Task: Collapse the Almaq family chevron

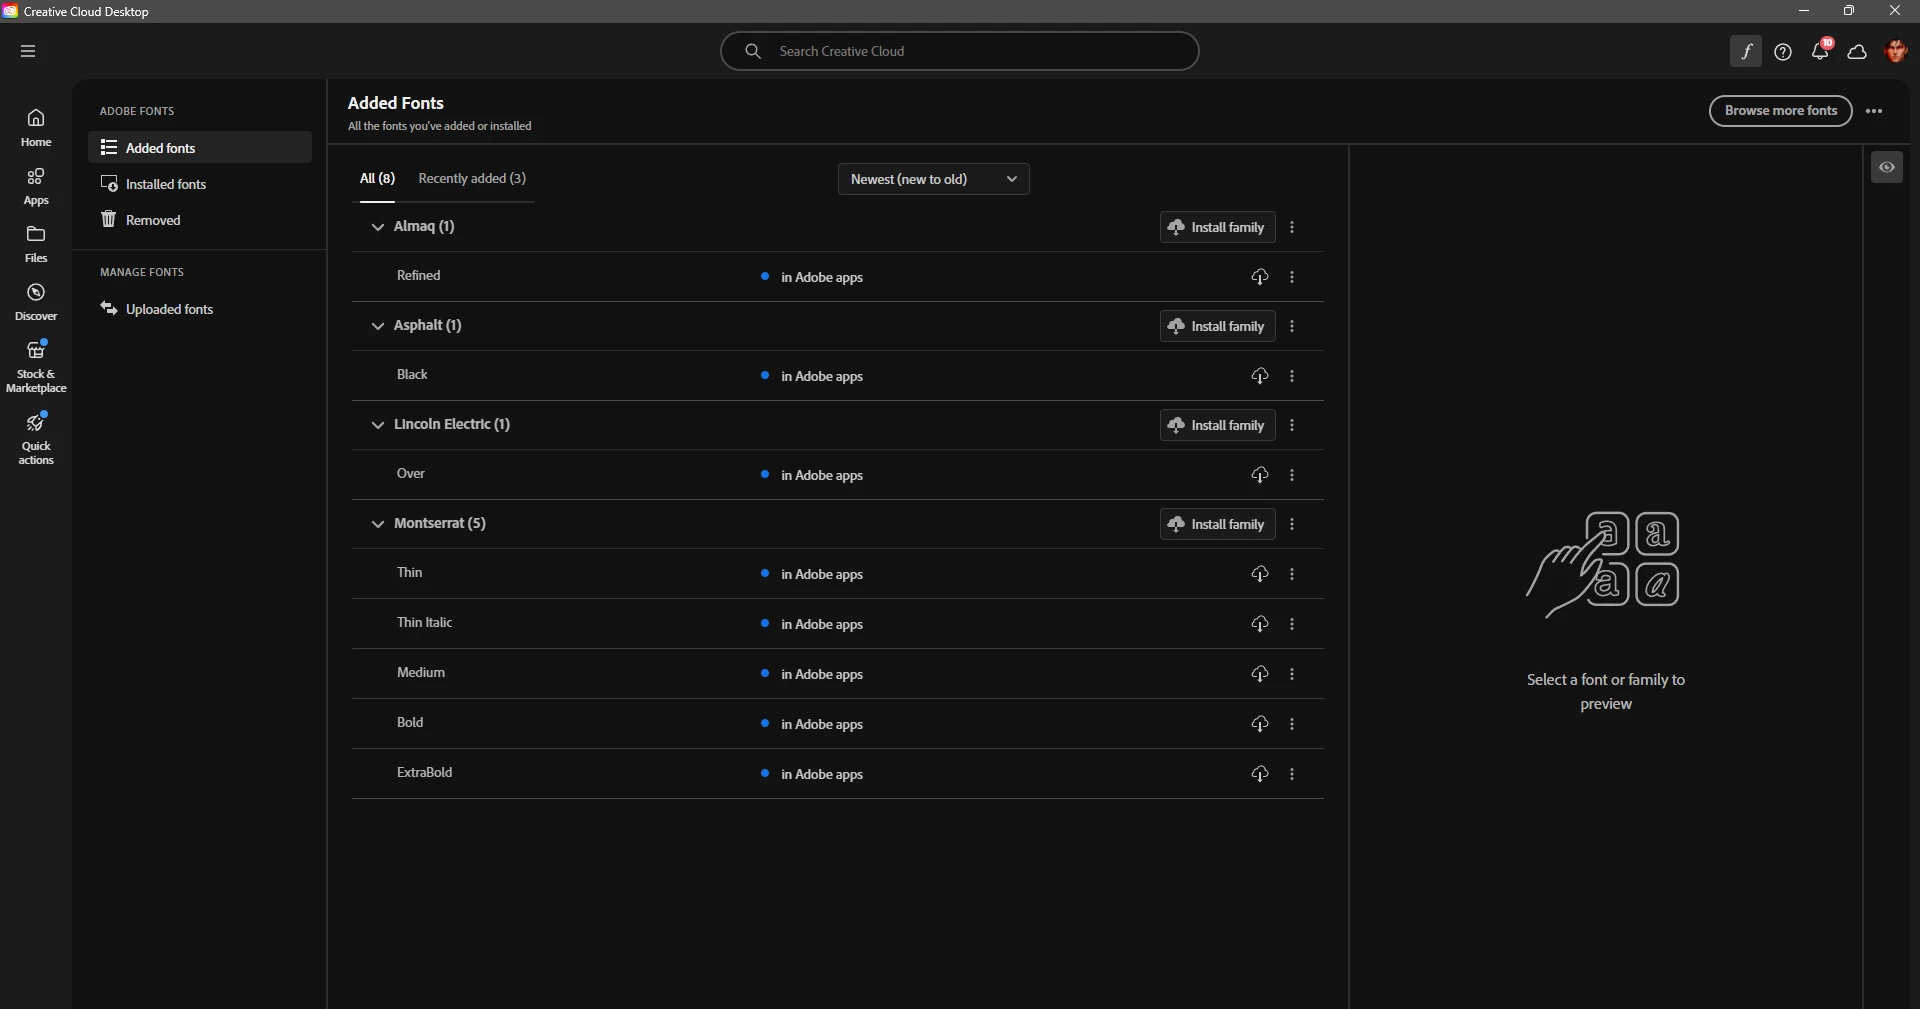Action: point(378,227)
